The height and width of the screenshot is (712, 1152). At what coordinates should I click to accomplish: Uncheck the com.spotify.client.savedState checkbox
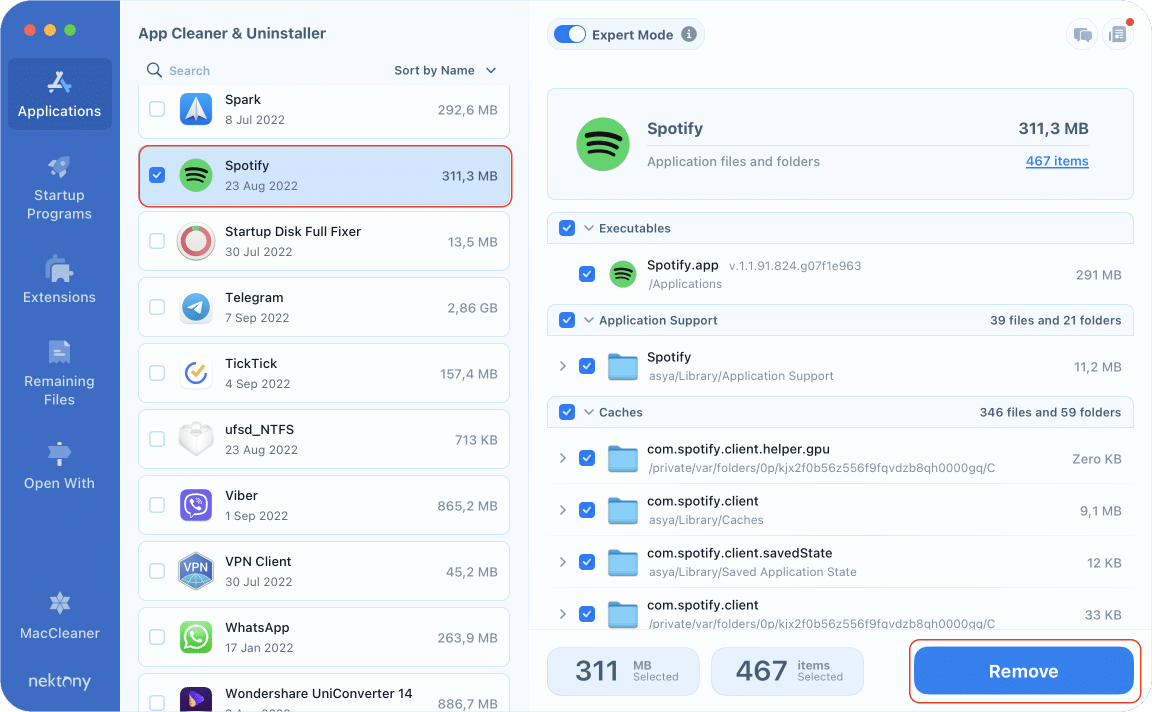587,562
